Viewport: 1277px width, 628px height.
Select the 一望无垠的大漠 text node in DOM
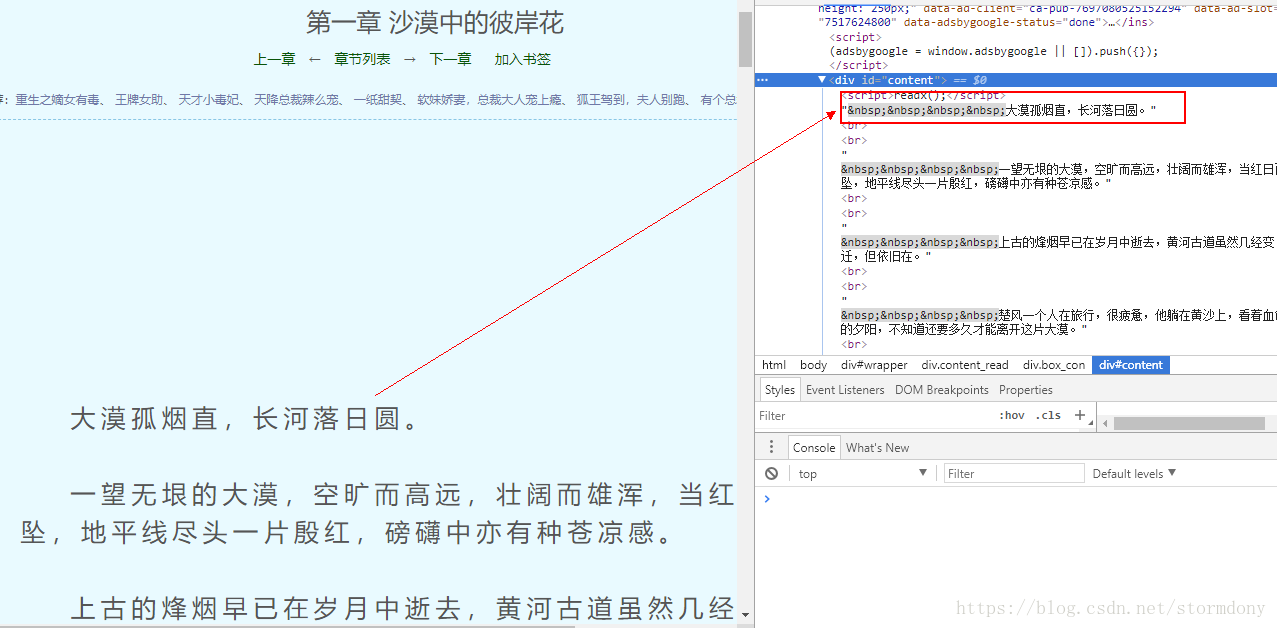[1058, 176]
